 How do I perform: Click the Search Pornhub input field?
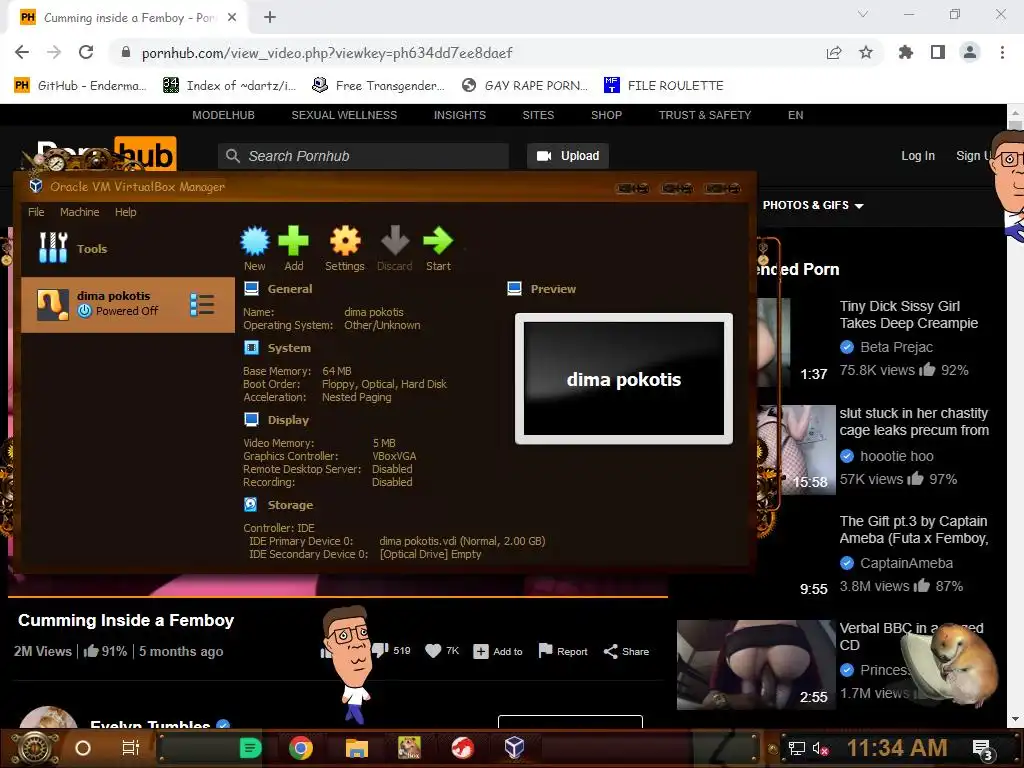(363, 156)
